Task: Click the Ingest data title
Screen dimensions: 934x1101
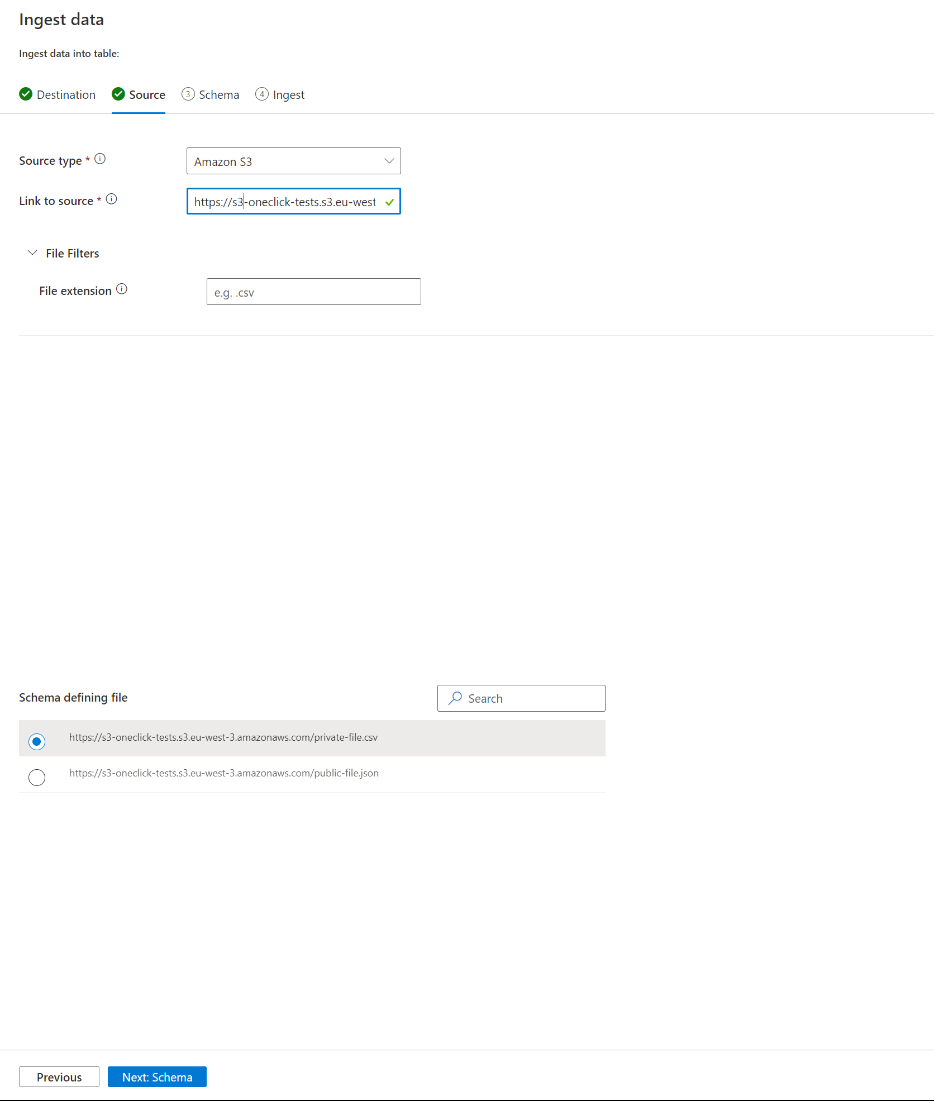Action: (x=62, y=20)
